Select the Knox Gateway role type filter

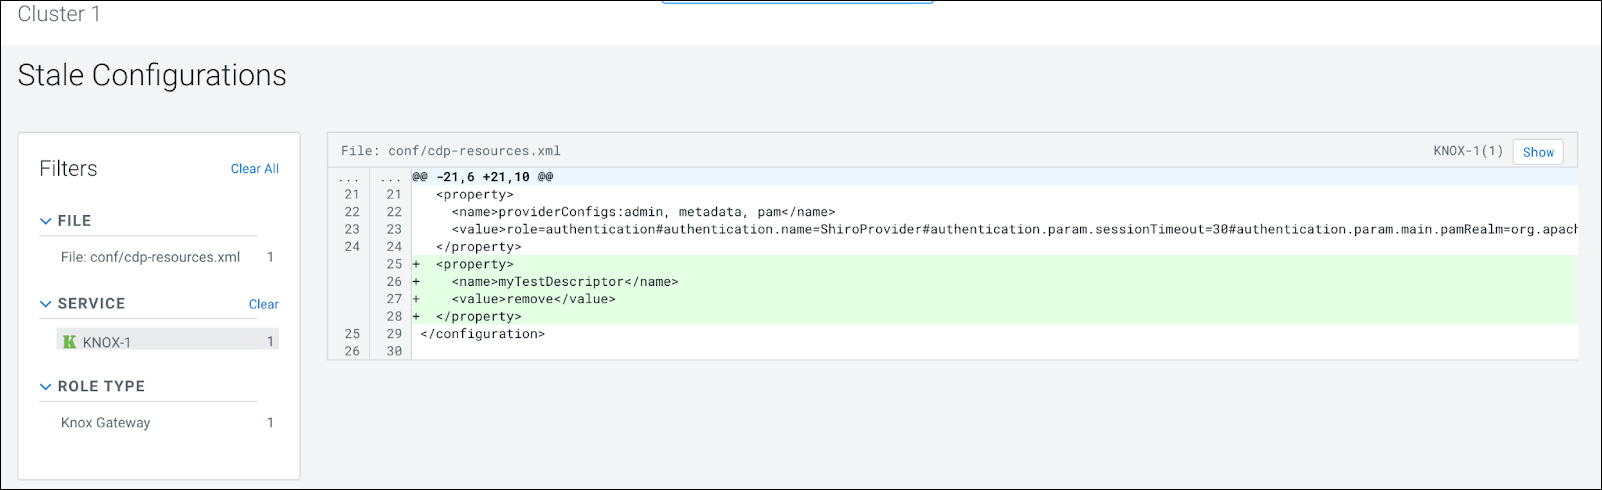point(105,423)
